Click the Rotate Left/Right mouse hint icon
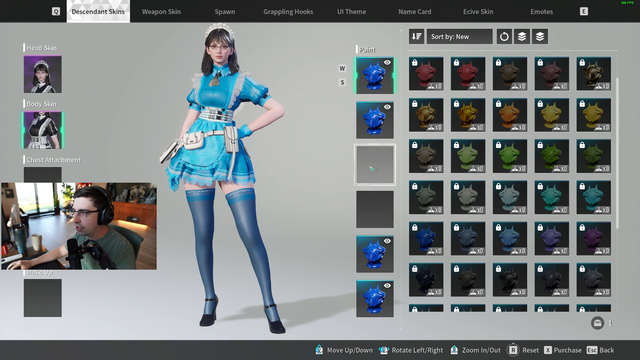The width and height of the screenshot is (640, 360). tap(384, 350)
